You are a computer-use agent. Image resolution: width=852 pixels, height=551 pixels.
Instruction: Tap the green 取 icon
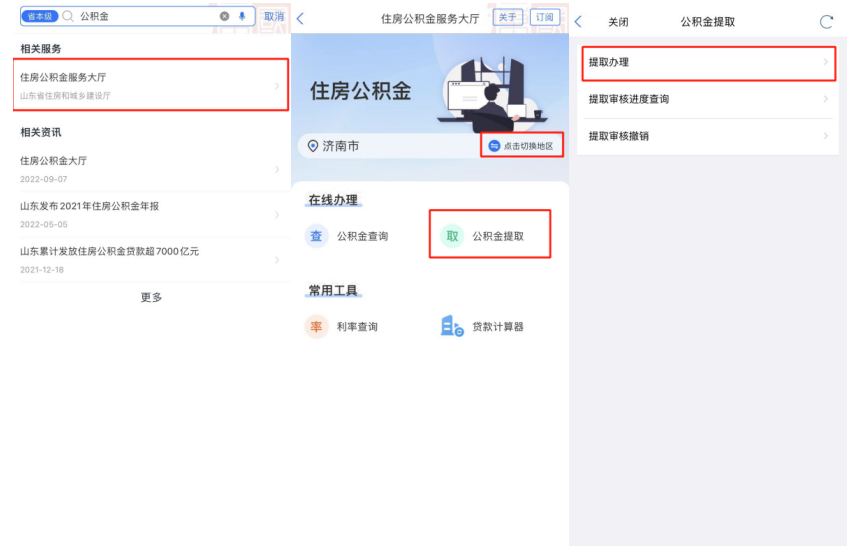pos(452,236)
